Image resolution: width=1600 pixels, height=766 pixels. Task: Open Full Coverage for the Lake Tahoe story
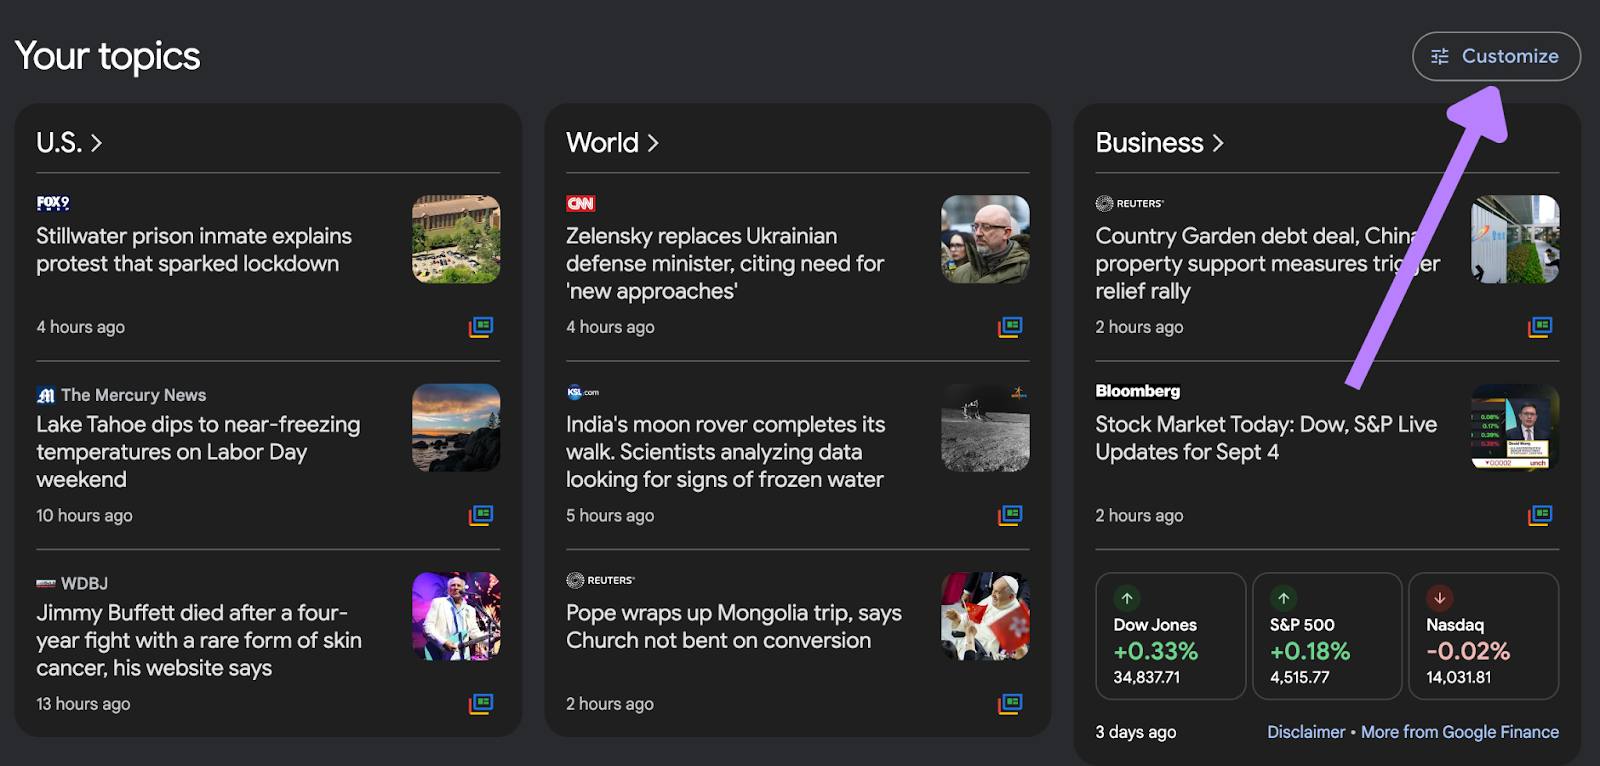(x=481, y=515)
